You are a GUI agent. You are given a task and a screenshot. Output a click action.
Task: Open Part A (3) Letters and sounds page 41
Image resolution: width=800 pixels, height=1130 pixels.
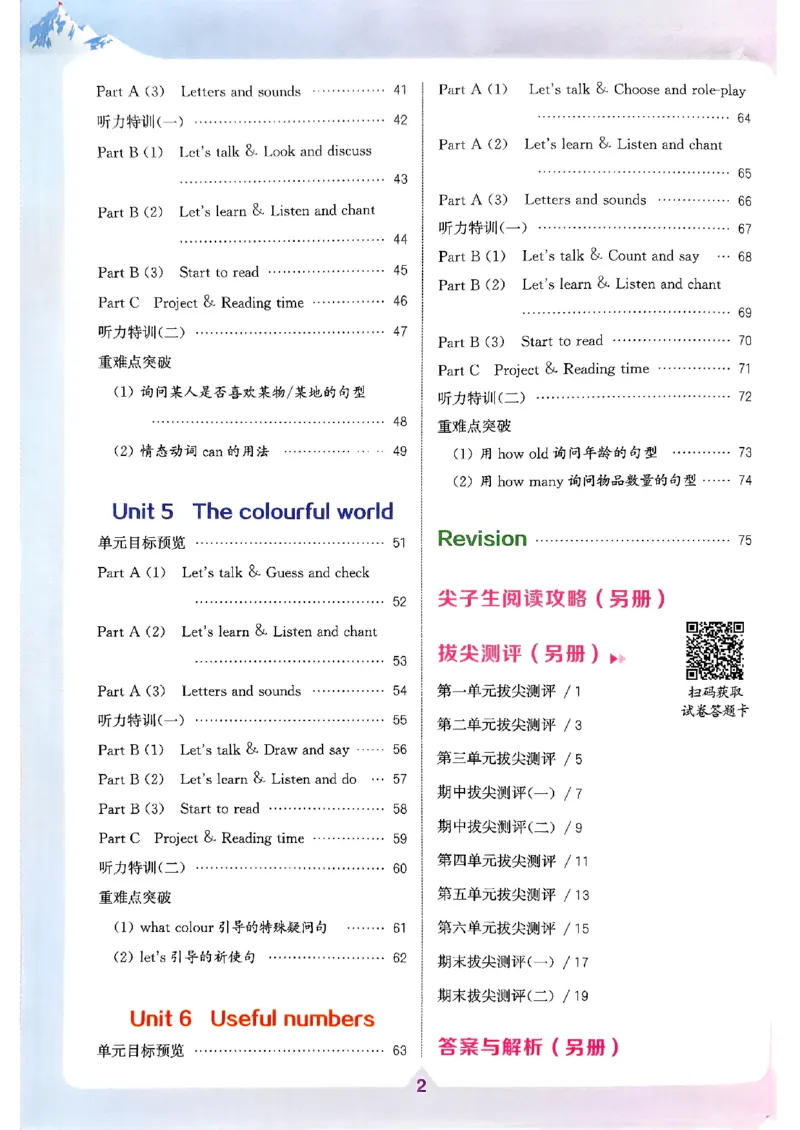(198, 91)
